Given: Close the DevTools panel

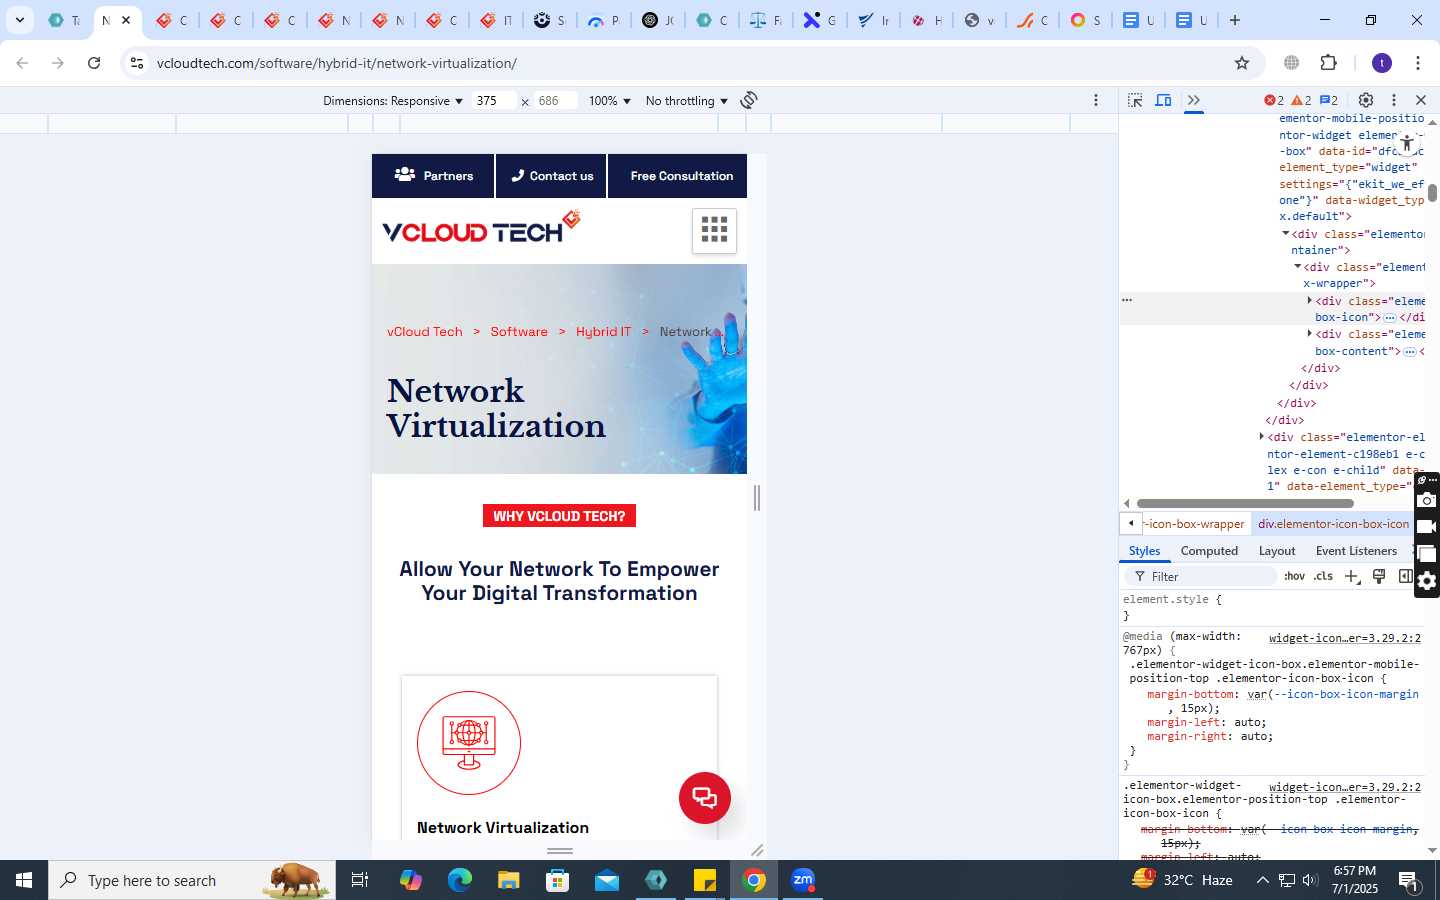Looking at the screenshot, I should tap(1421, 100).
